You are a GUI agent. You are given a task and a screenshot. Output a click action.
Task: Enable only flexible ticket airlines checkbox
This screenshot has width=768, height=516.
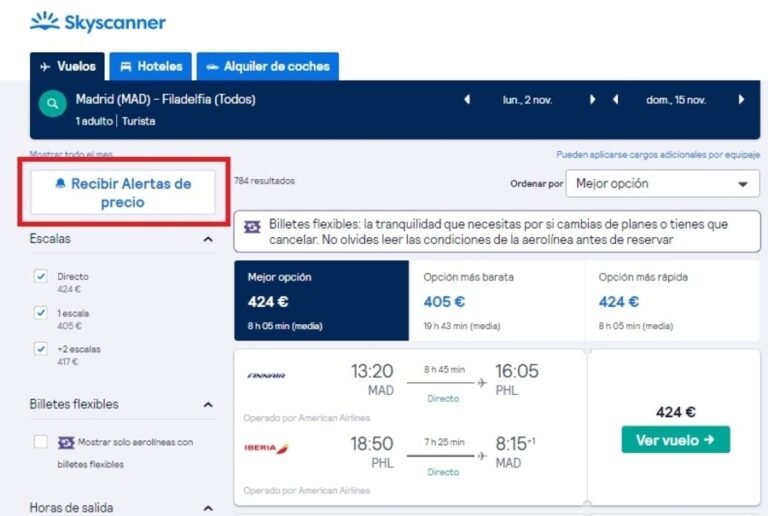pos(41,441)
